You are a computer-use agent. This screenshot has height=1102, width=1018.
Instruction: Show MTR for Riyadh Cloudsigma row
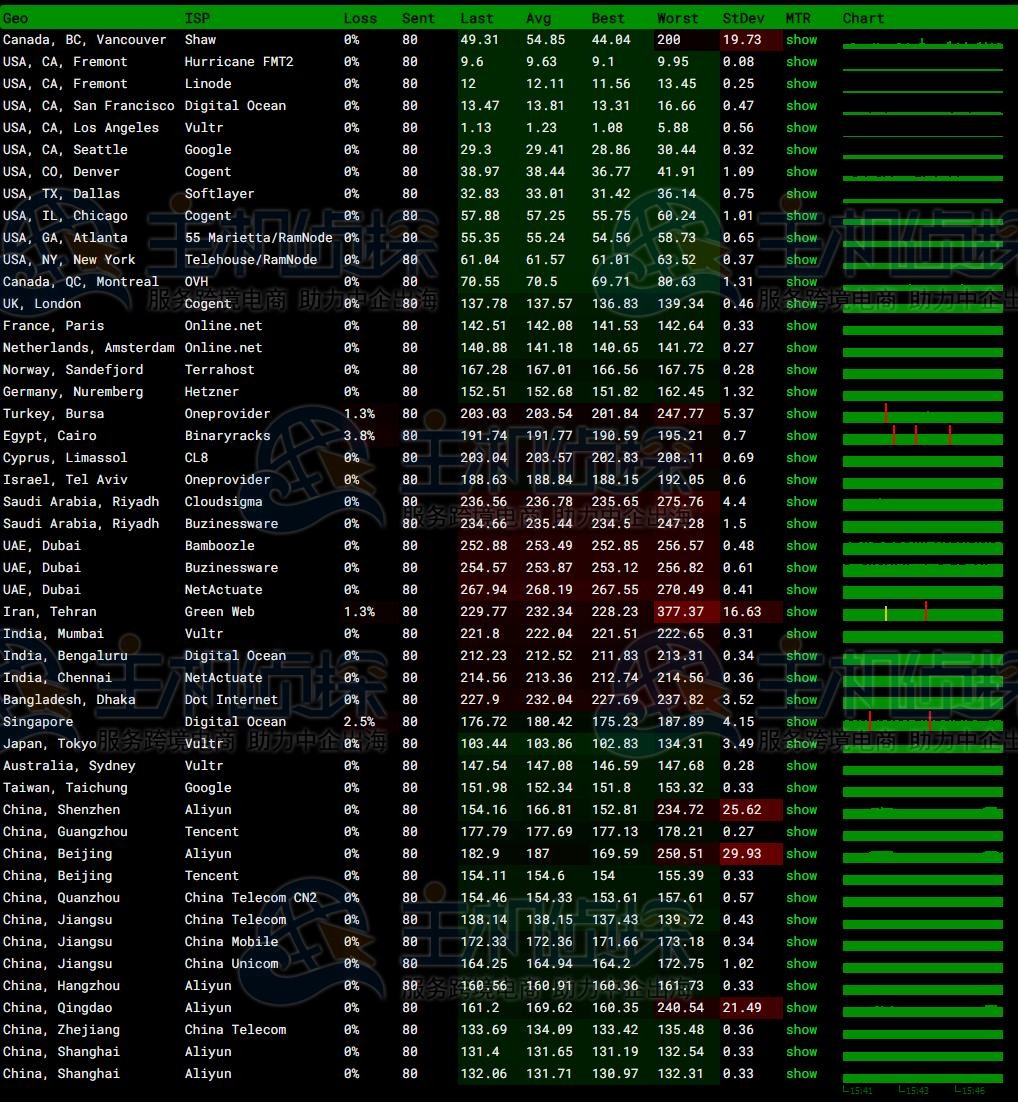801,502
